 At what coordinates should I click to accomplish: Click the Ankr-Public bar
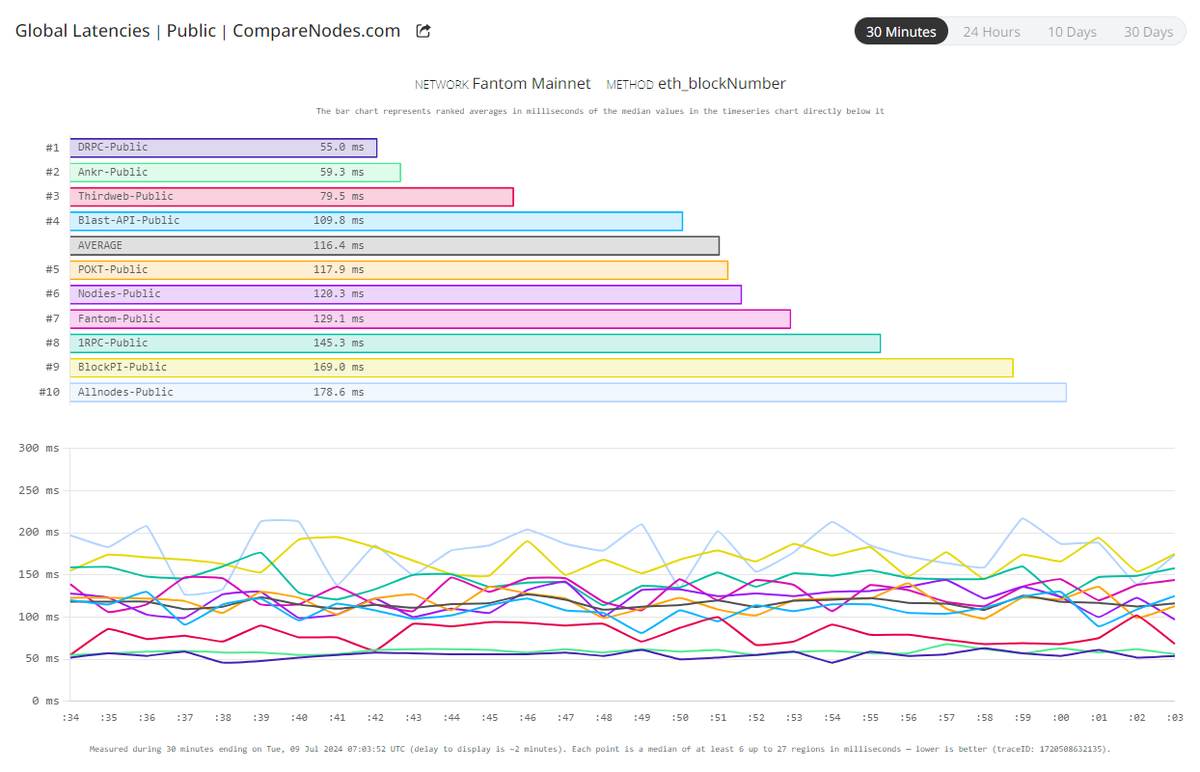235,172
